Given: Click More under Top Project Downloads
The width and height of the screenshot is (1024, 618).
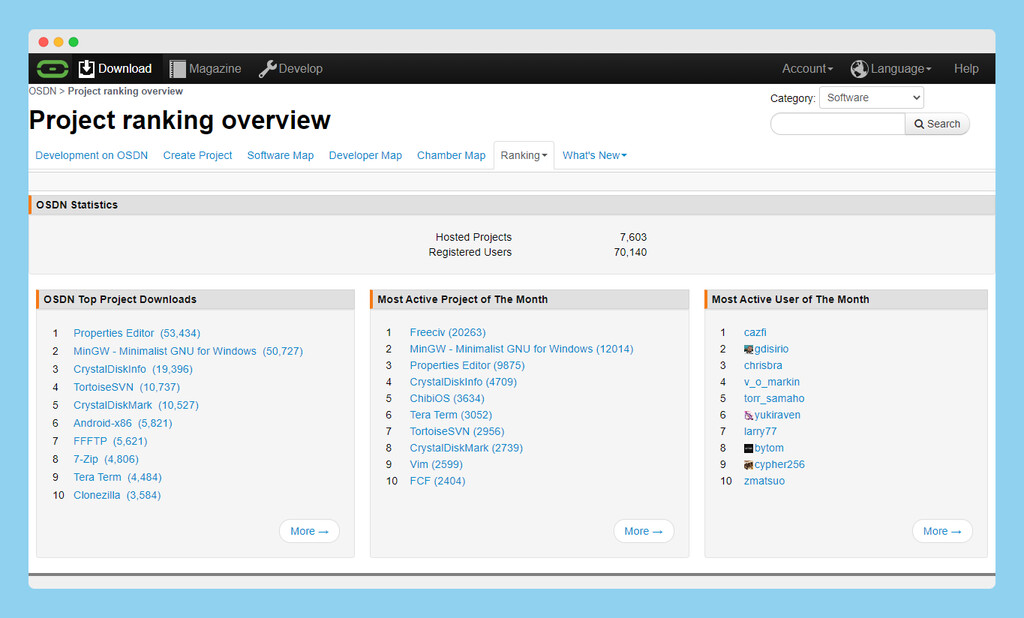Looking at the screenshot, I should tap(309, 532).
